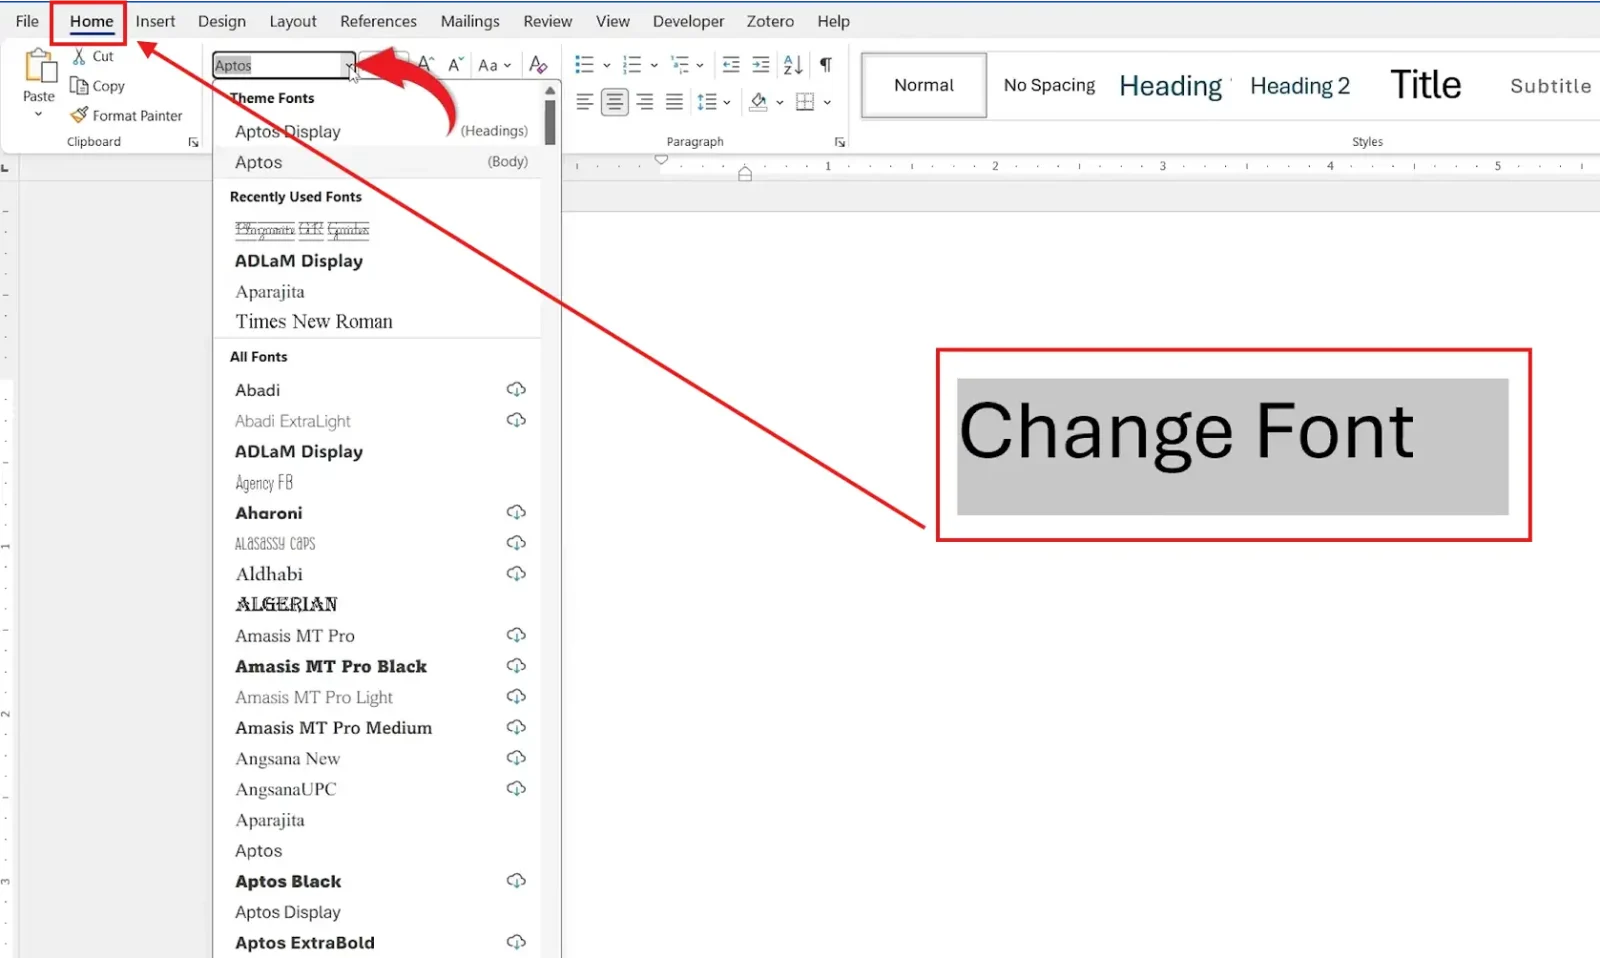Pick Times New Roman from recent fonts
Viewport: 1600px width, 958px height.
pyautogui.click(x=378, y=321)
